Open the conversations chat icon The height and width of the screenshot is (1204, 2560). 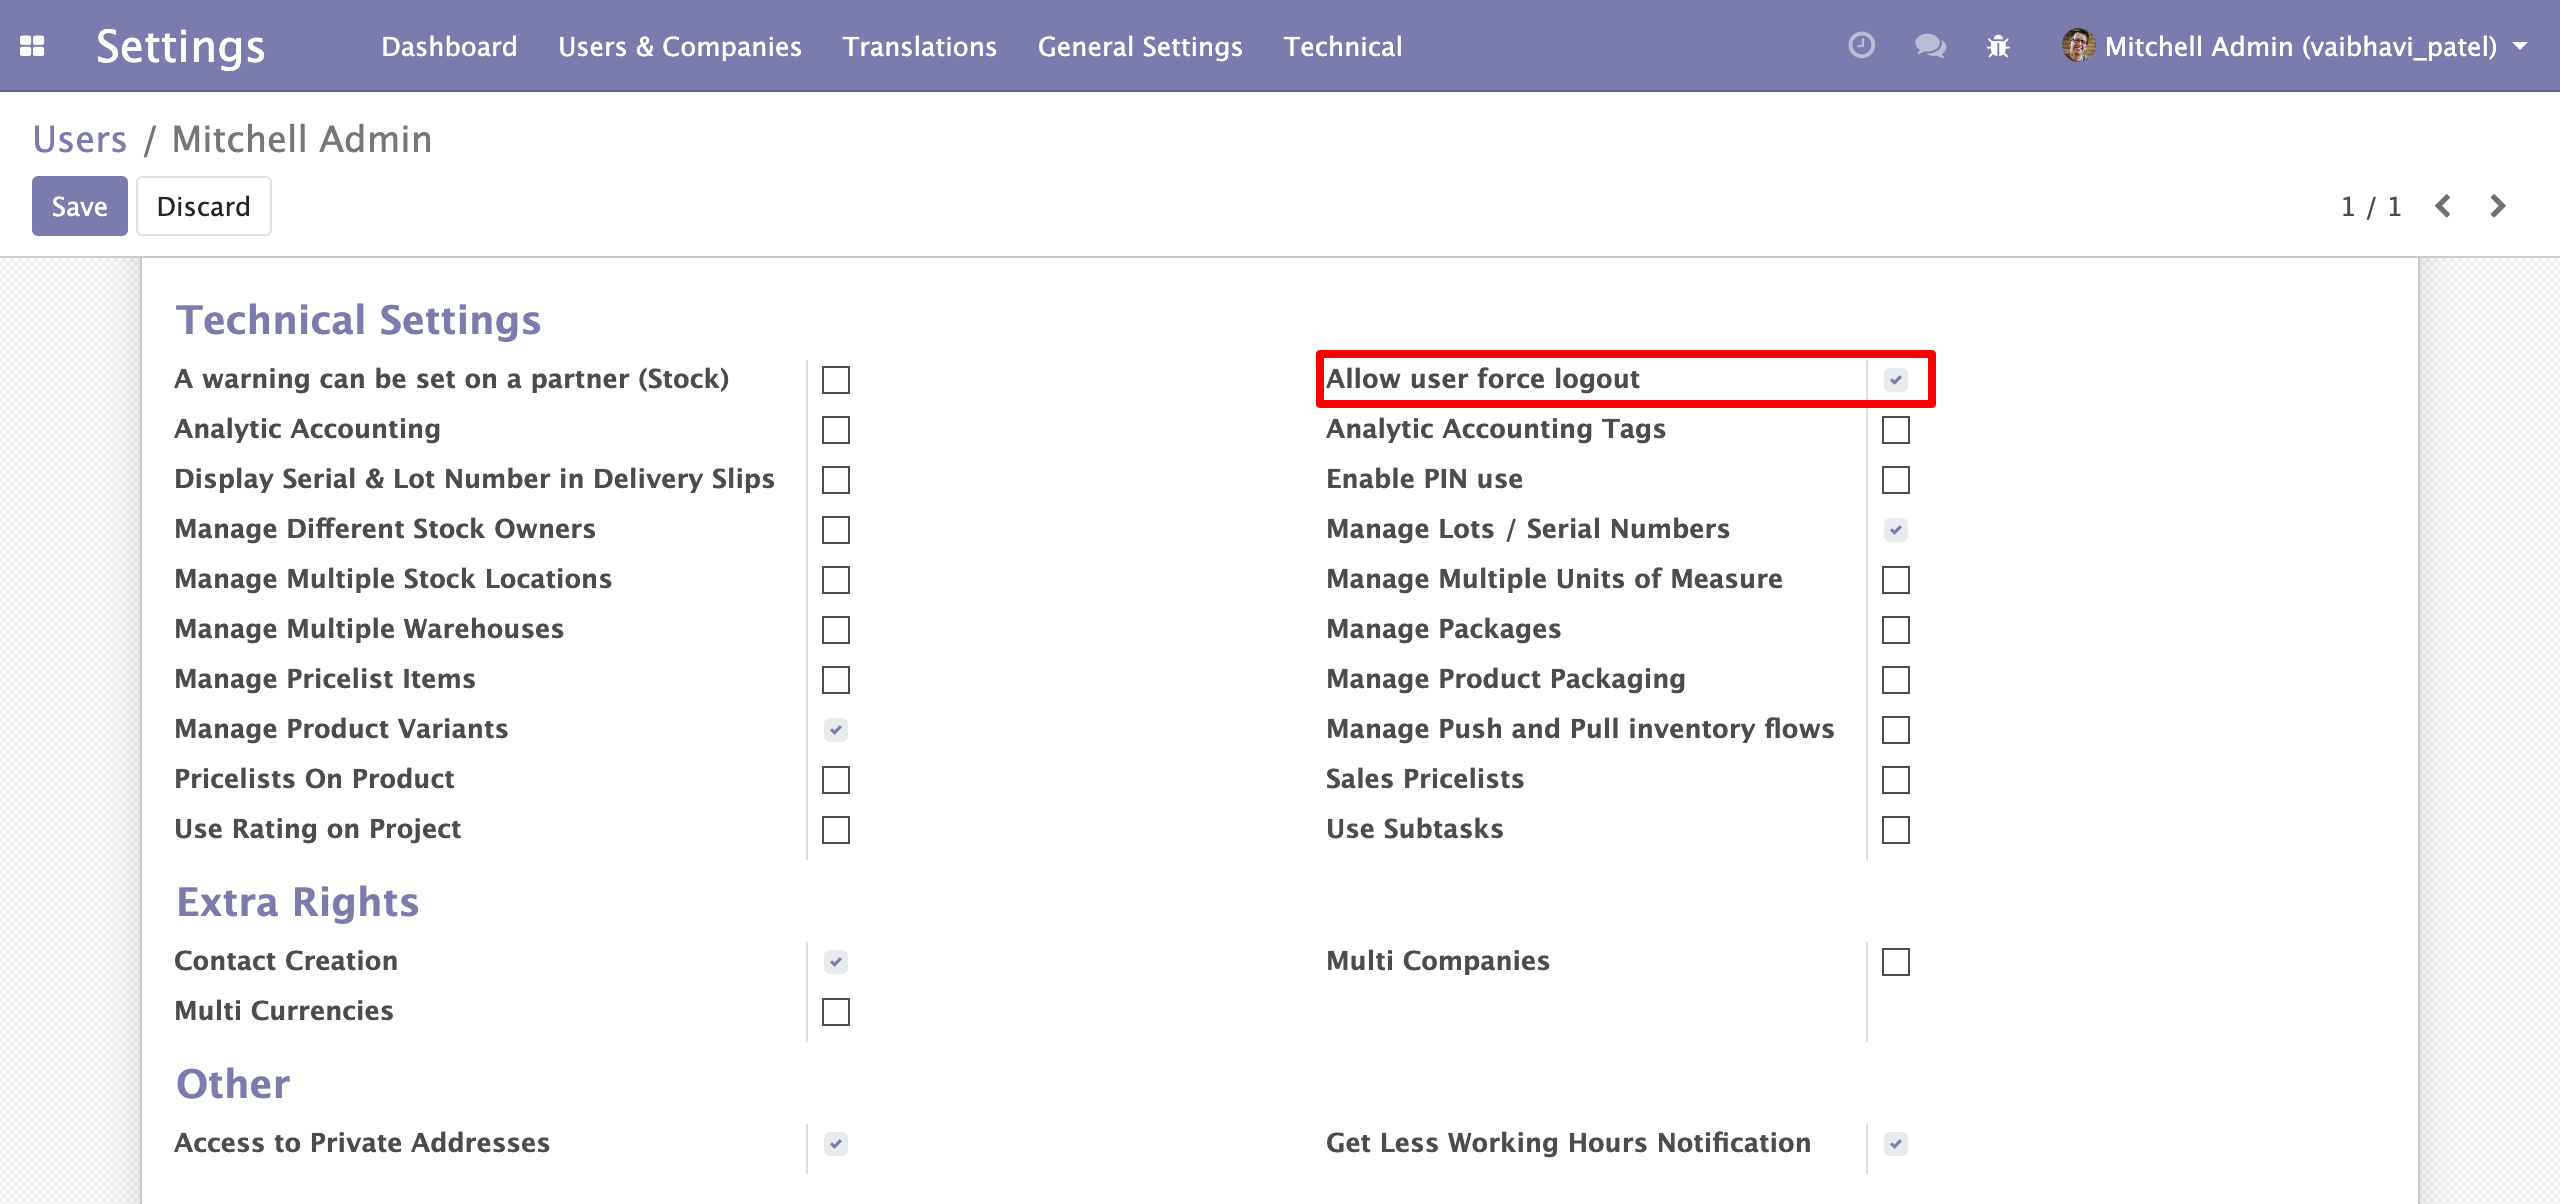(x=1930, y=46)
